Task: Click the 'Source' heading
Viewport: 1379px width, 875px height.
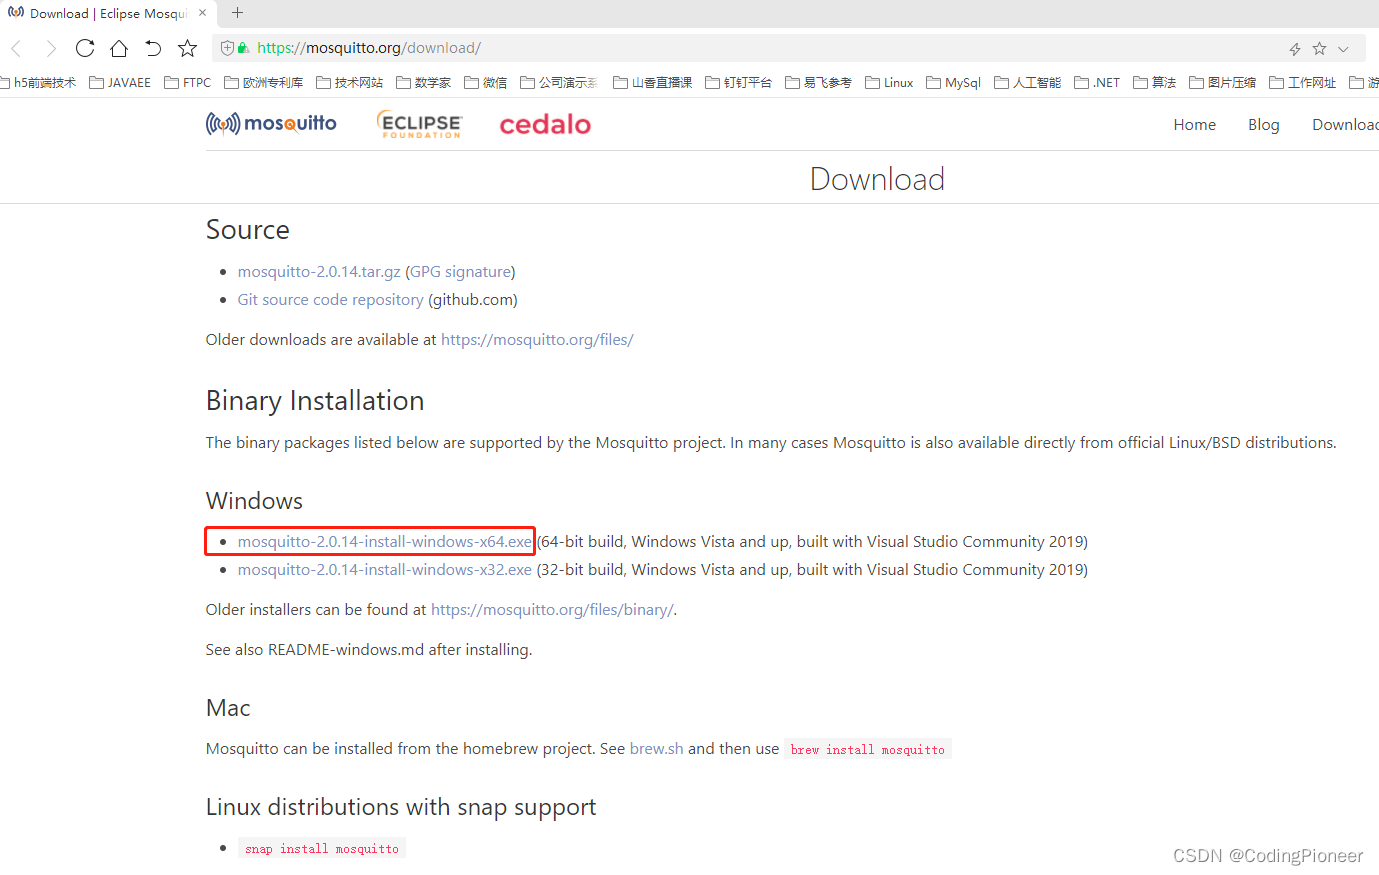Action: pos(248,230)
